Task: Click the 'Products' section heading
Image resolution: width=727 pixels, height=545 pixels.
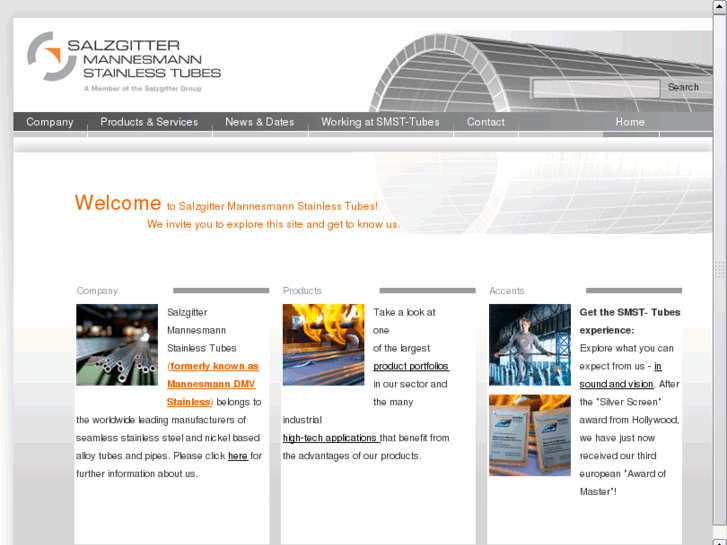Action: (302, 291)
